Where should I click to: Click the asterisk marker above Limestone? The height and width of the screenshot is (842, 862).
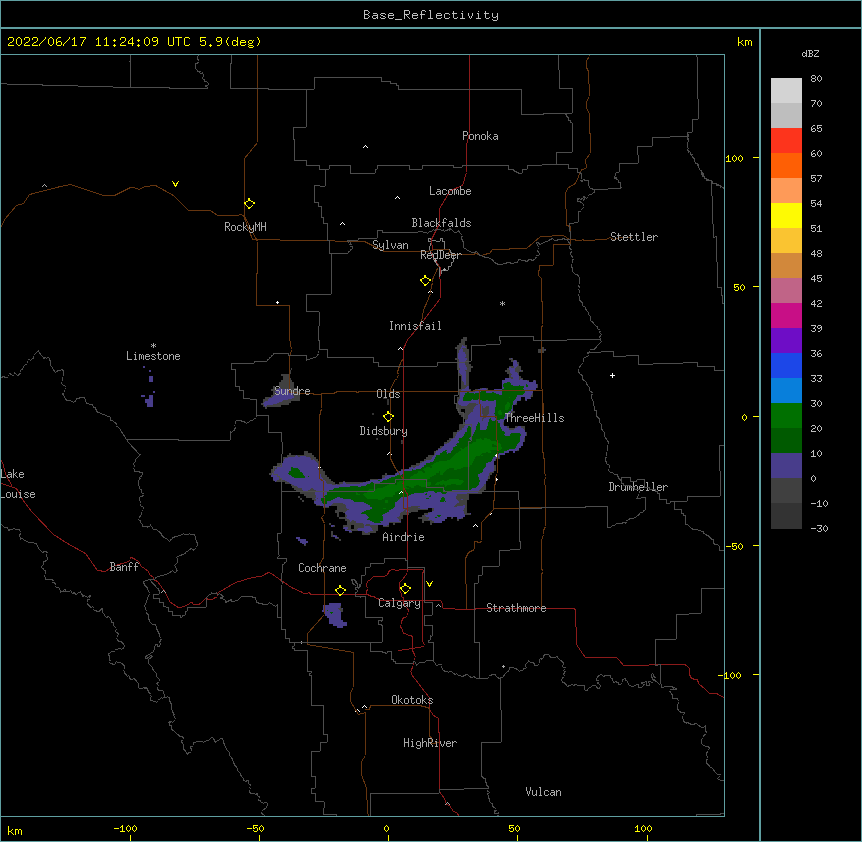tap(153, 346)
